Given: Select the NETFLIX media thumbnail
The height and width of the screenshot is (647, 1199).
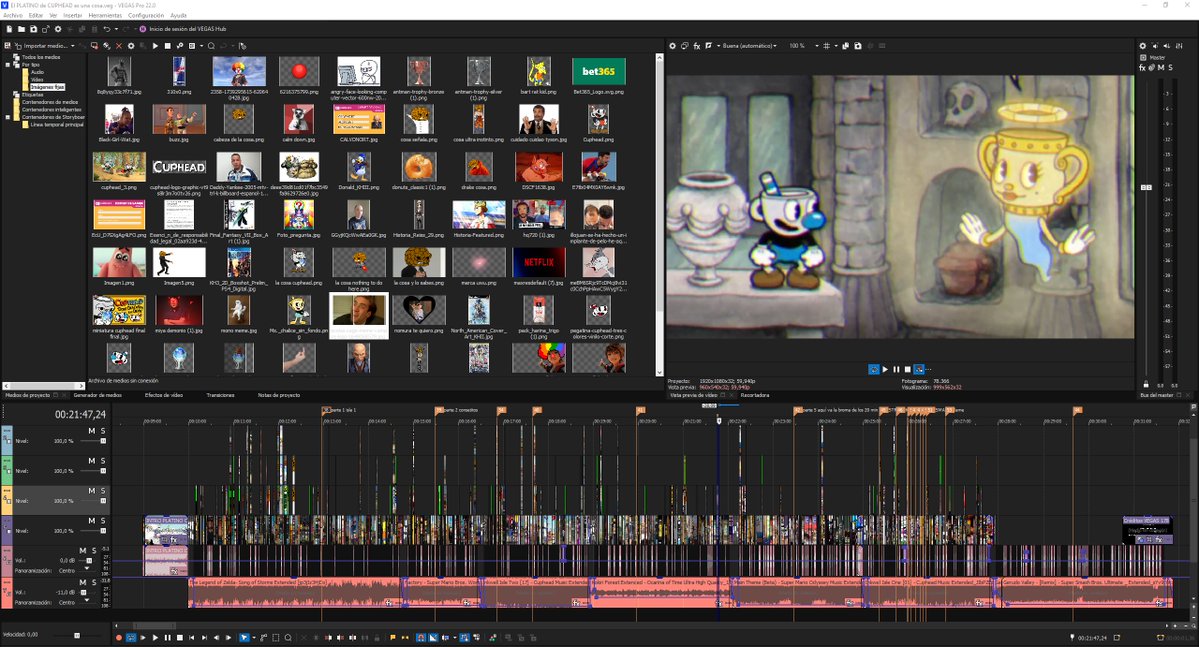Looking at the screenshot, I should click(x=538, y=262).
